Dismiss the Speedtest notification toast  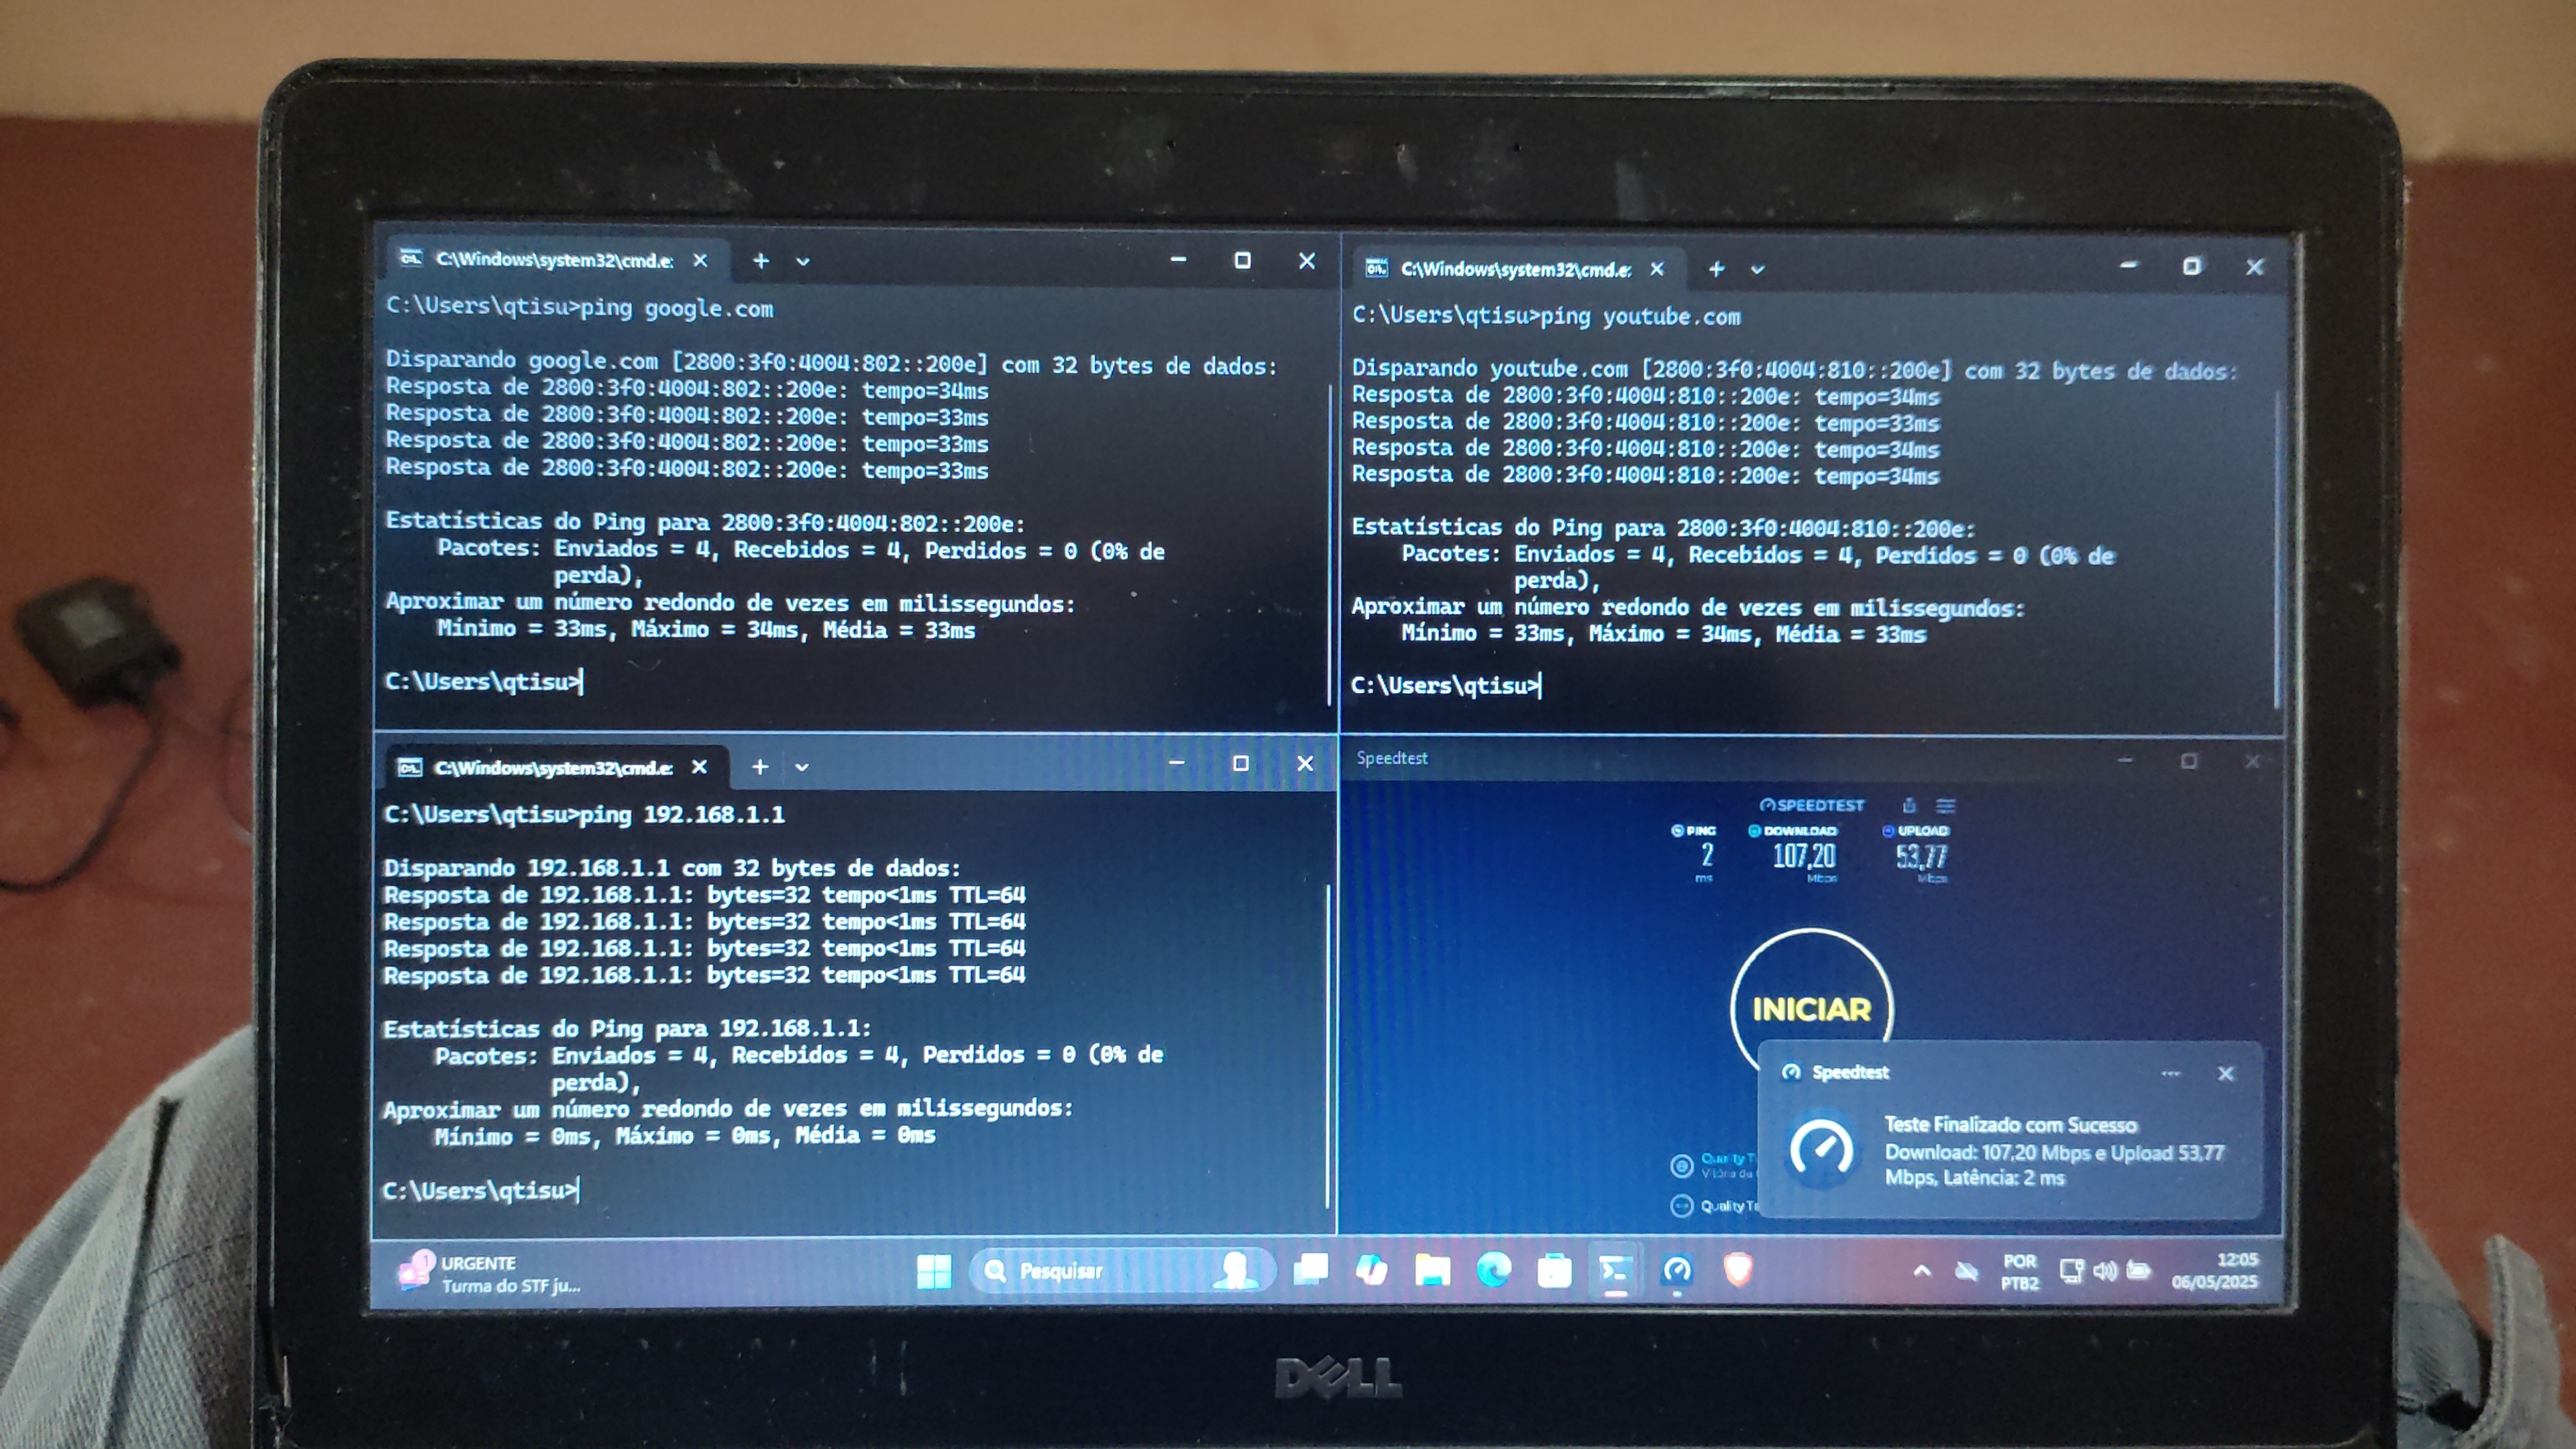click(x=2225, y=1073)
